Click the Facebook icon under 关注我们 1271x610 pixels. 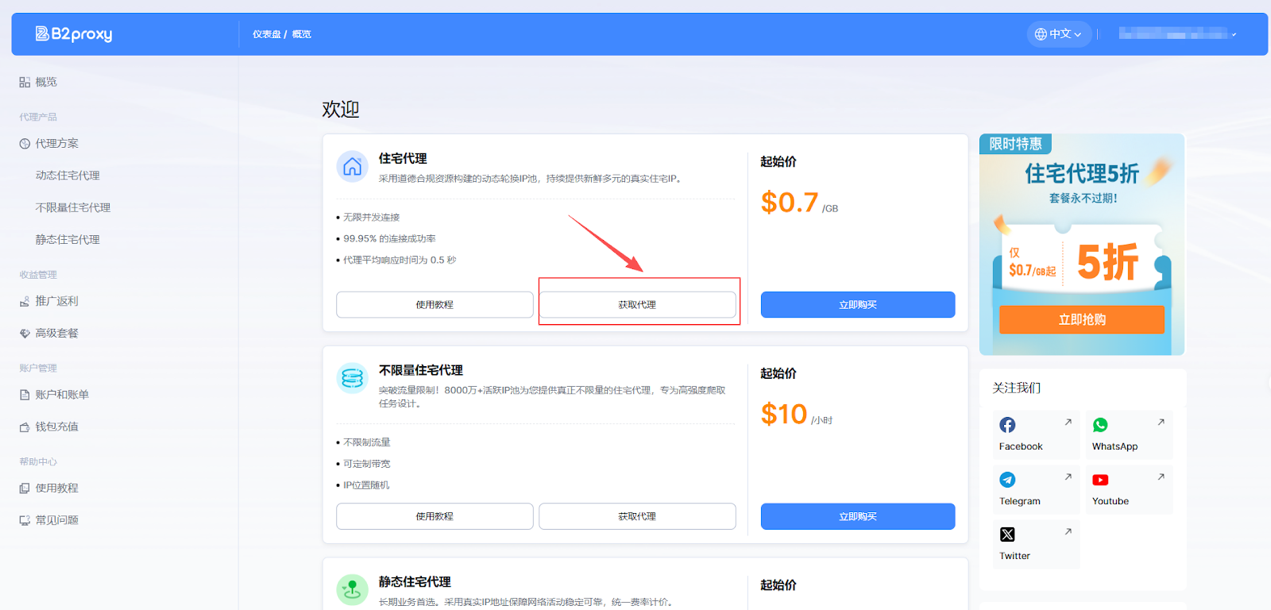pos(1007,425)
